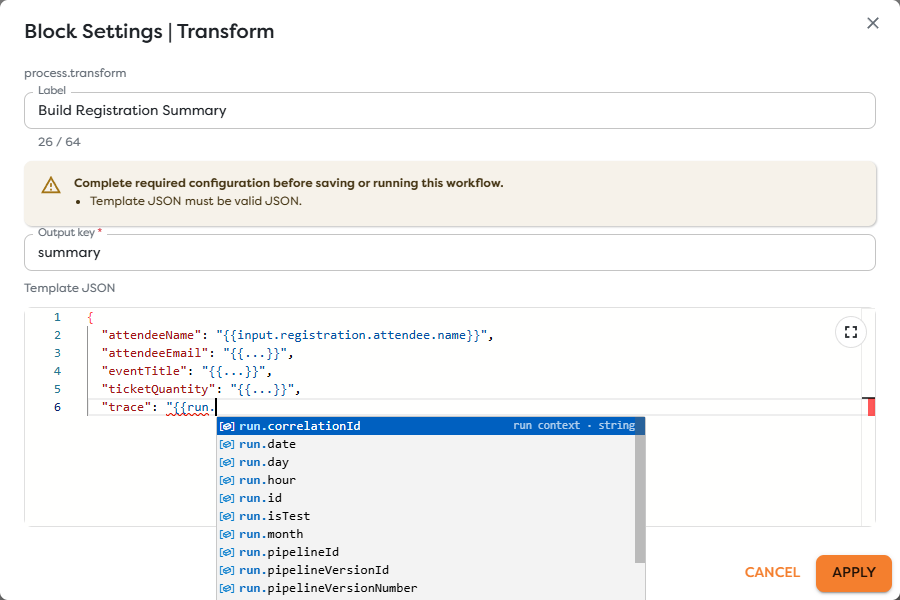Choose run.pipelineVersionNumber from autocomplete list

(426, 588)
